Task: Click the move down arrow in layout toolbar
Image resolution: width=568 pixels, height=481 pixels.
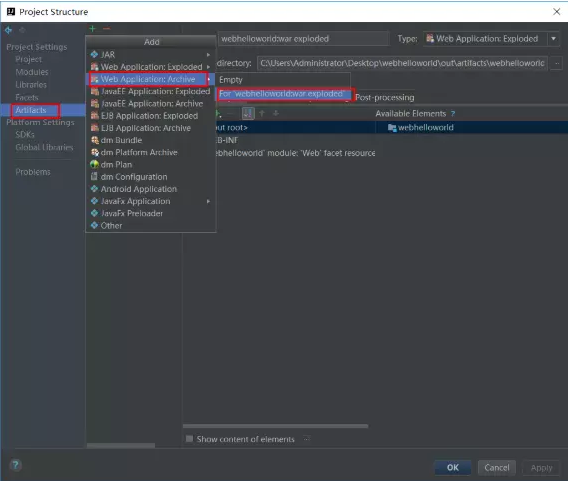Action: pos(276,113)
